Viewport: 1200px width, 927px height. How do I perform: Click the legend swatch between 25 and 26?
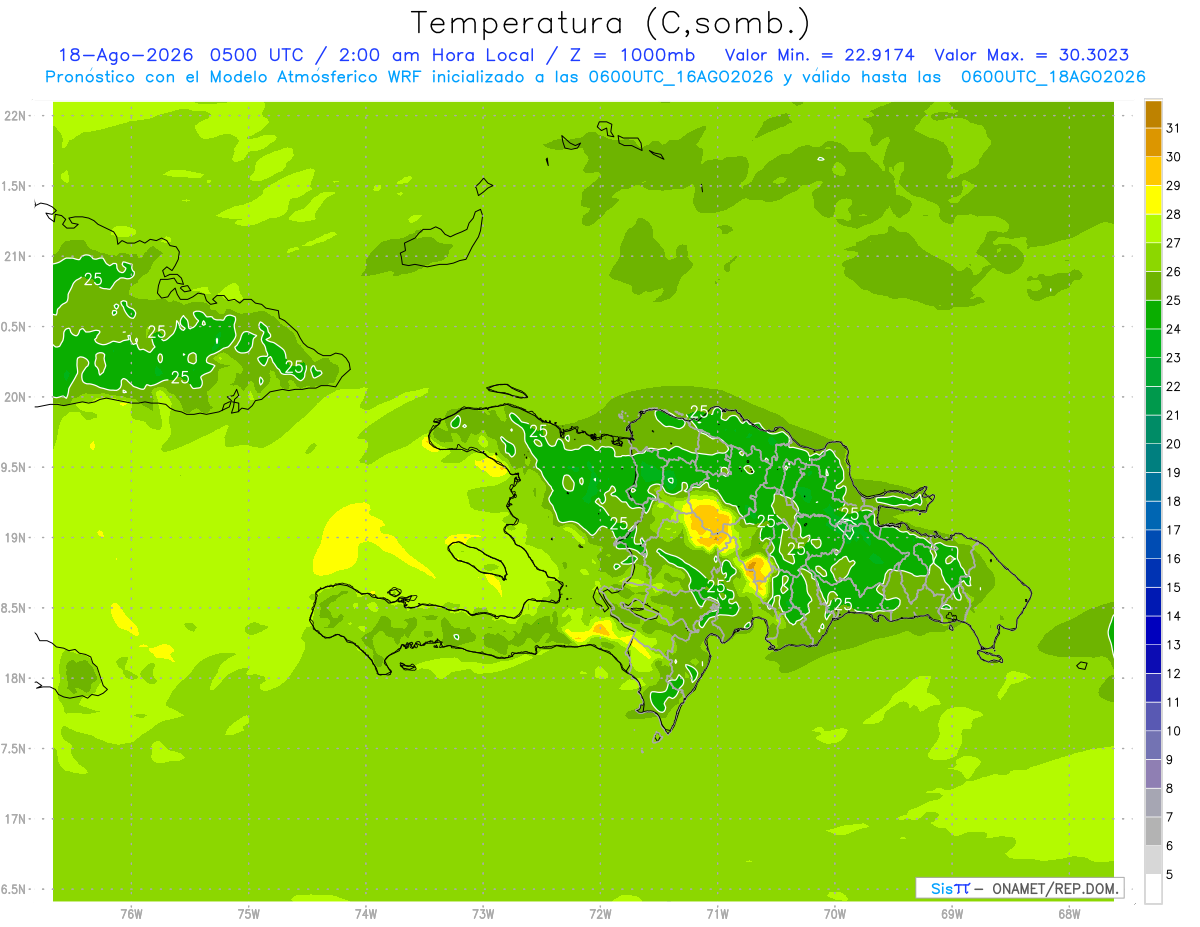(x=1153, y=286)
